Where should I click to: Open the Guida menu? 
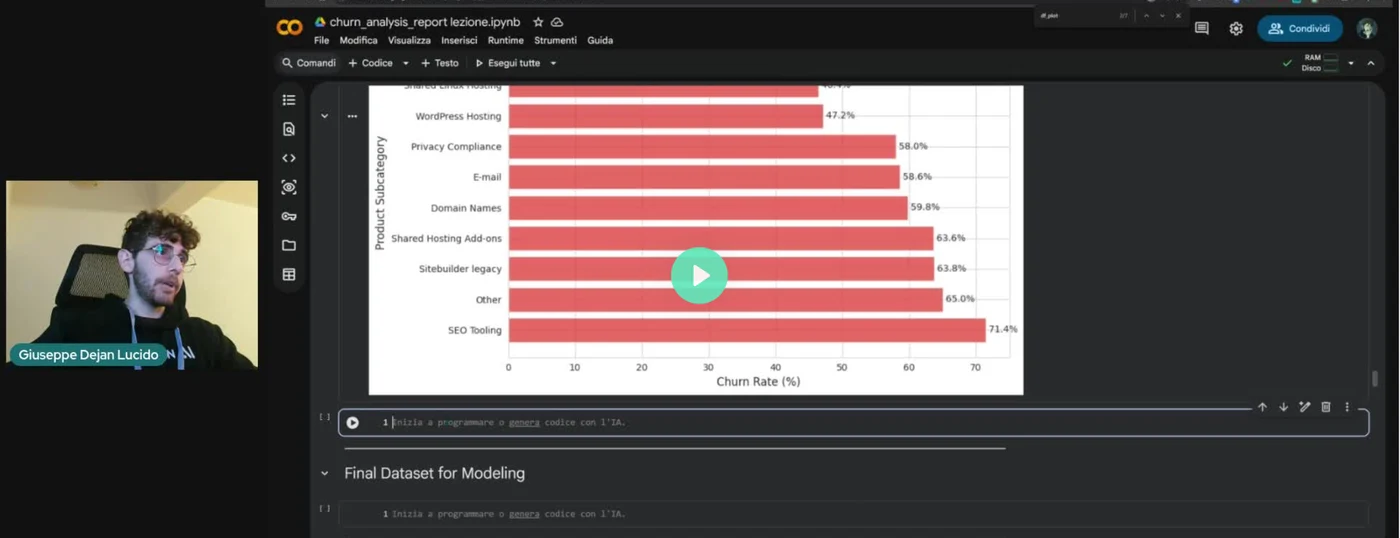(x=600, y=41)
